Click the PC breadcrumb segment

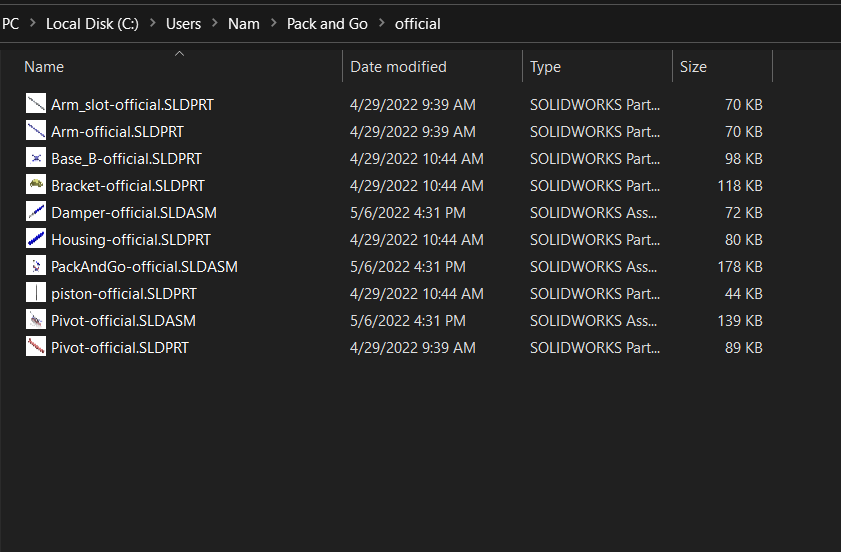point(10,24)
